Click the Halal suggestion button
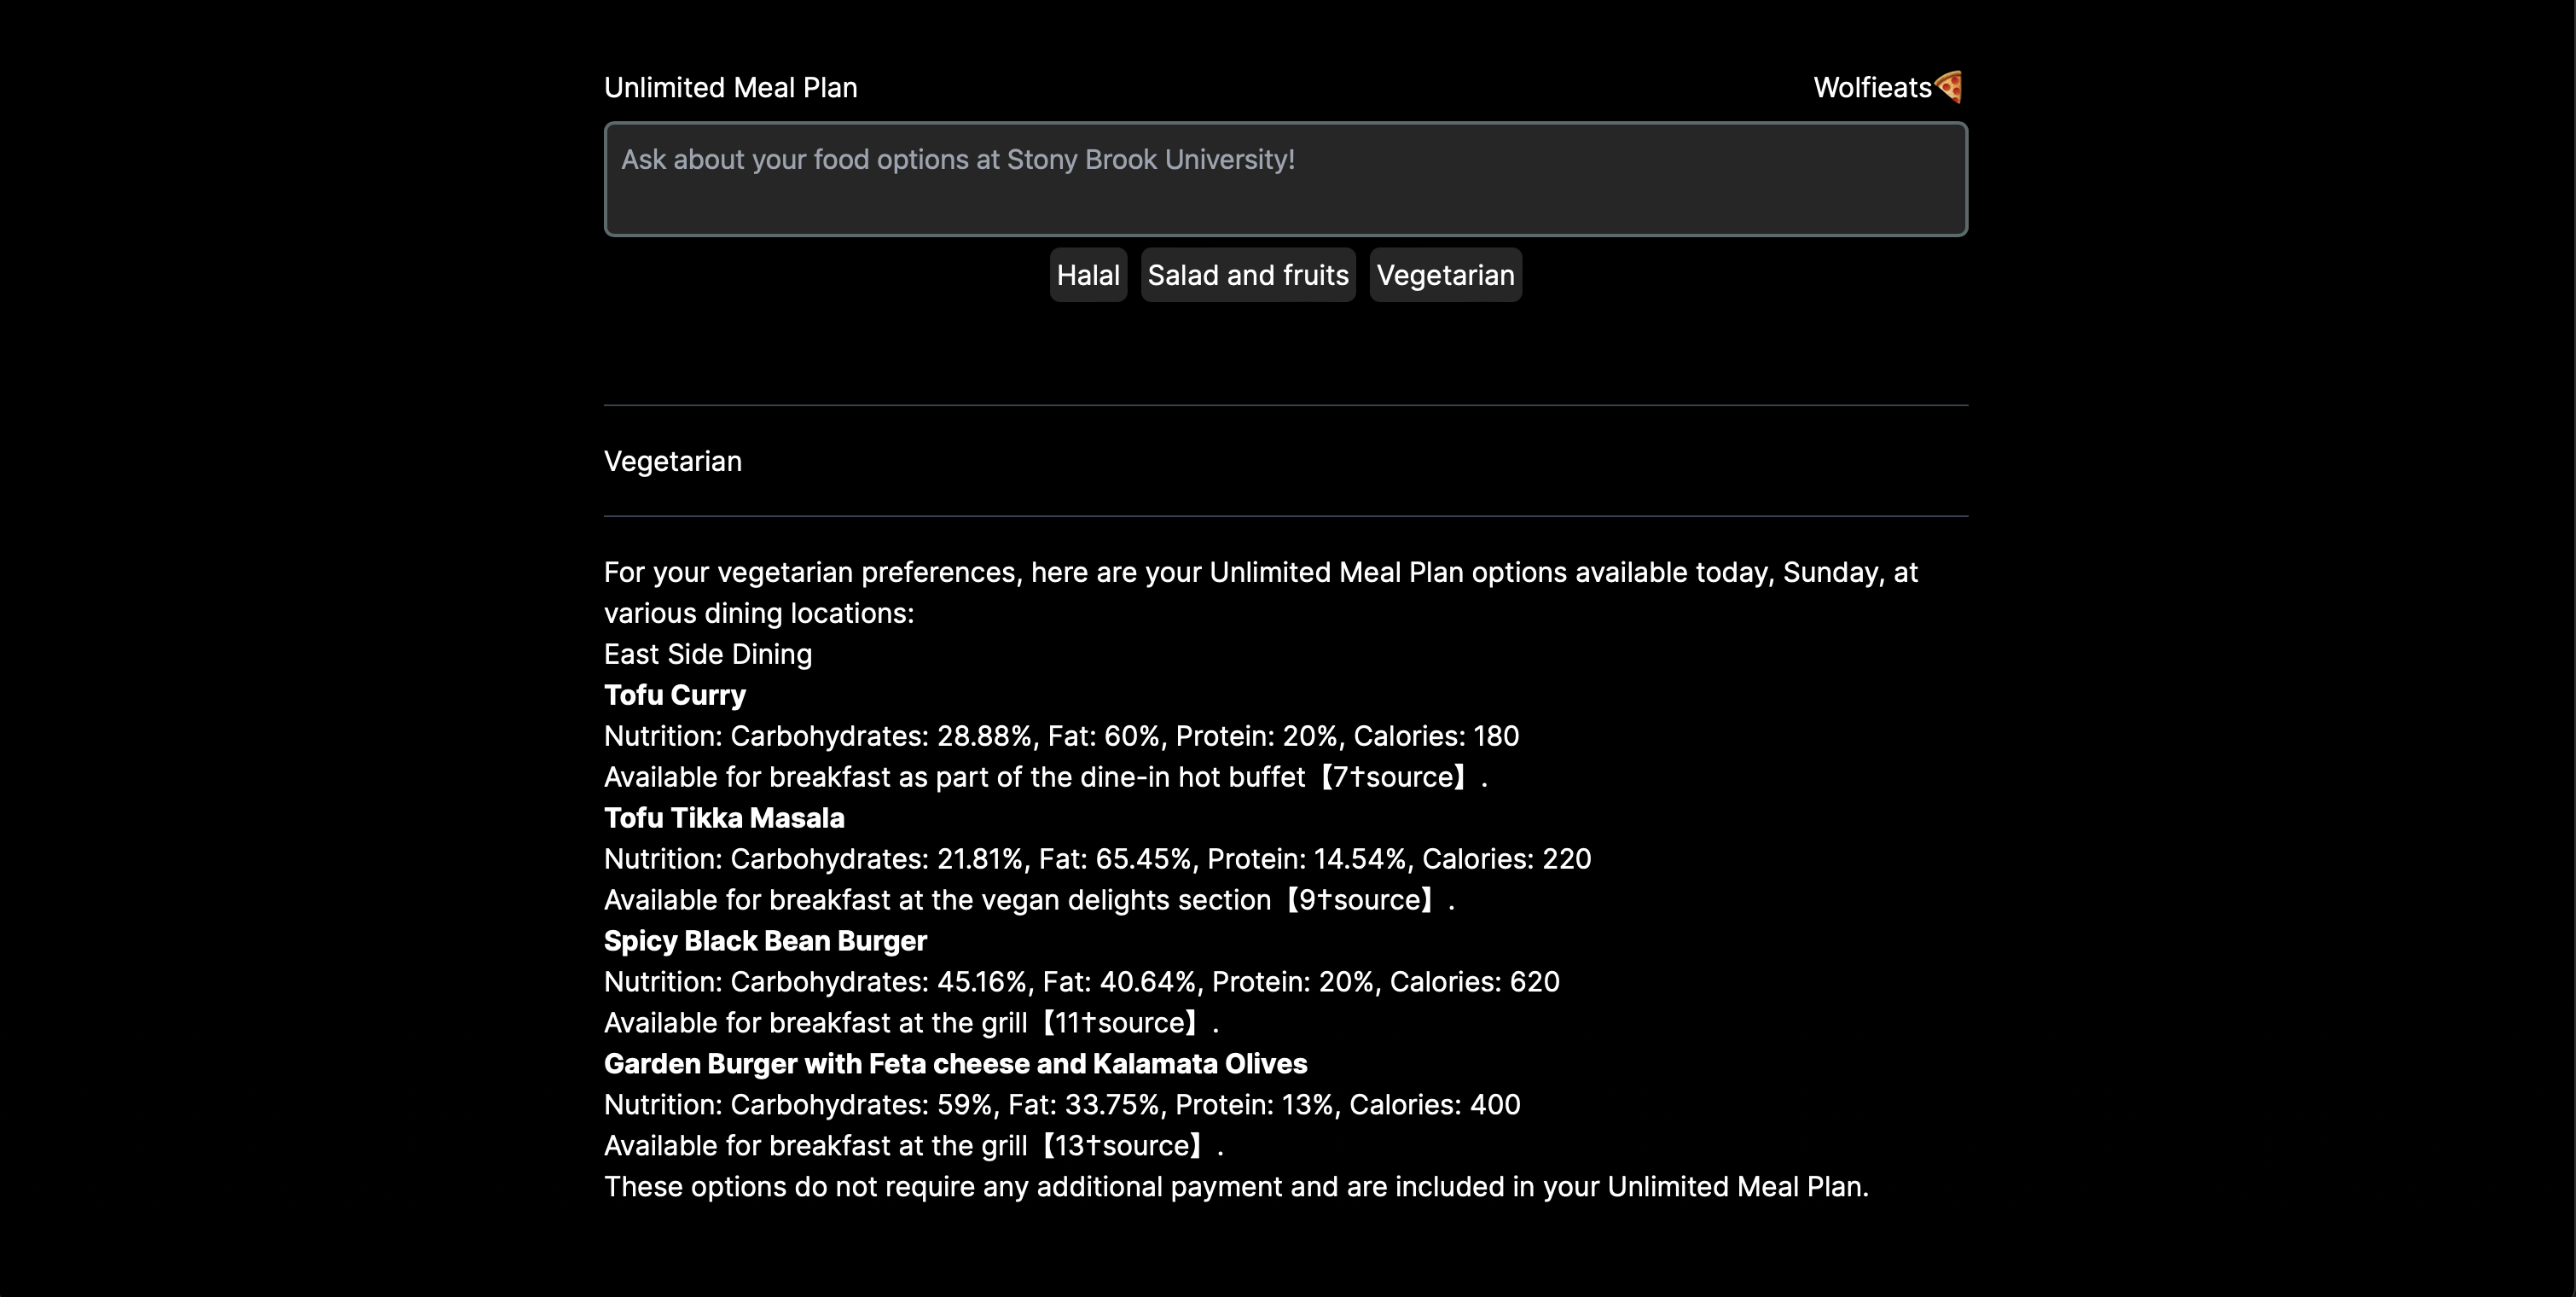 (x=1088, y=275)
